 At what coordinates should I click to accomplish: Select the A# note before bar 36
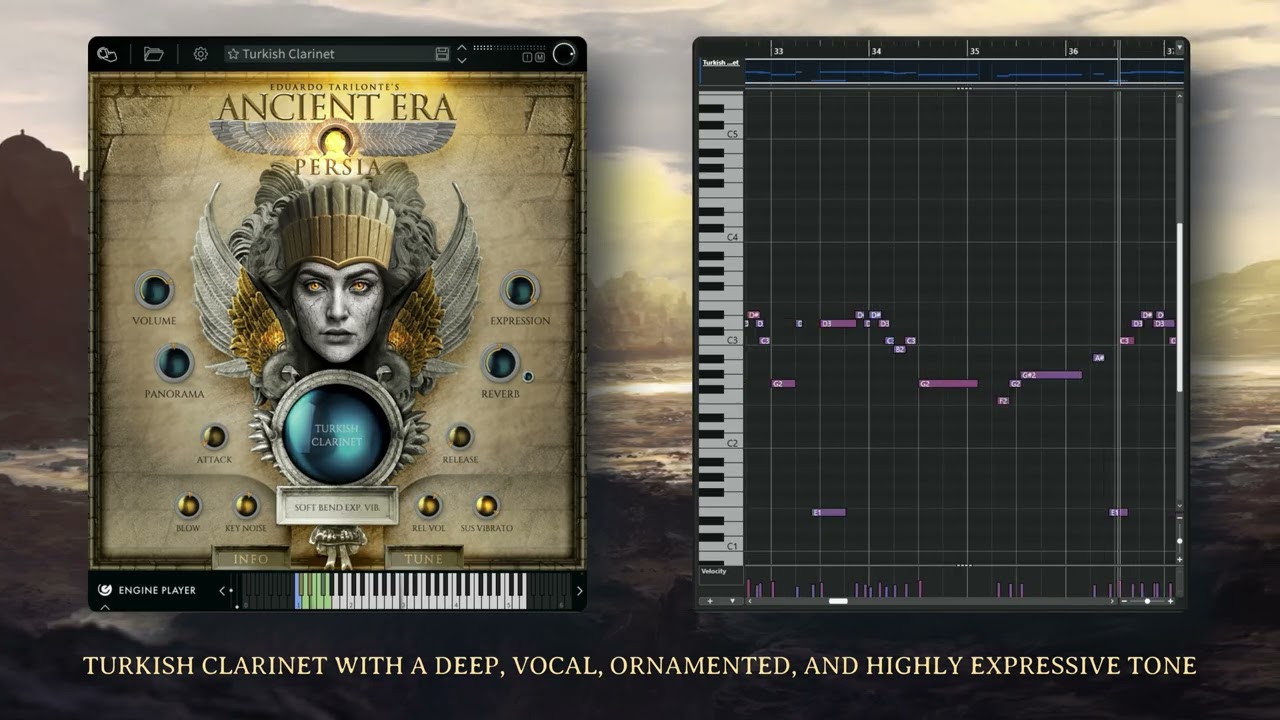tap(1099, 358)
